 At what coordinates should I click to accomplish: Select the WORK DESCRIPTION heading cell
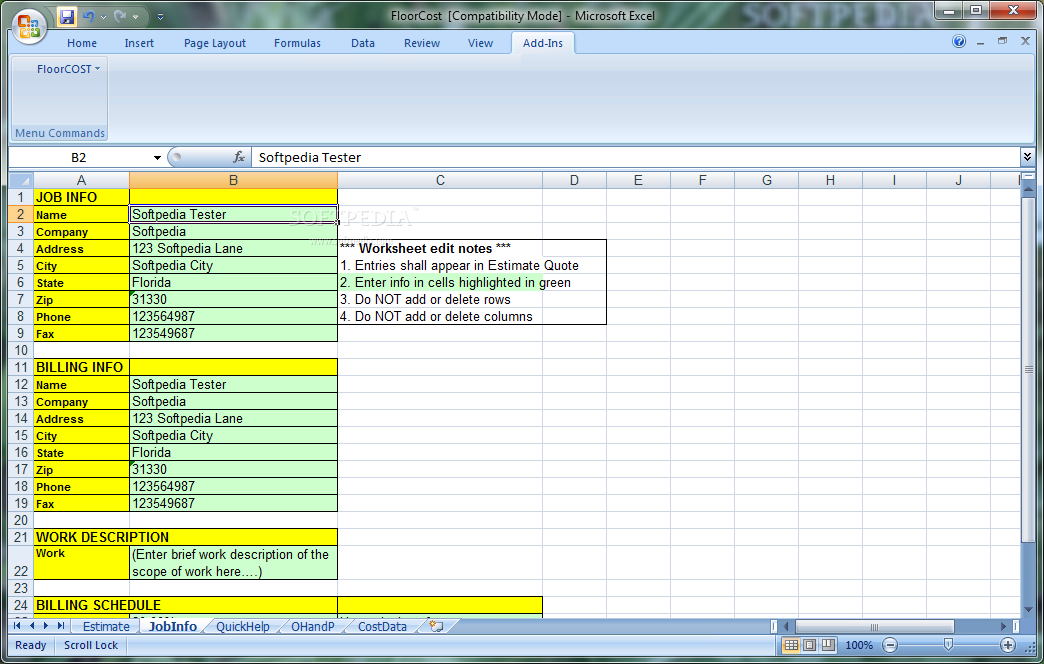tap(186, 537)
